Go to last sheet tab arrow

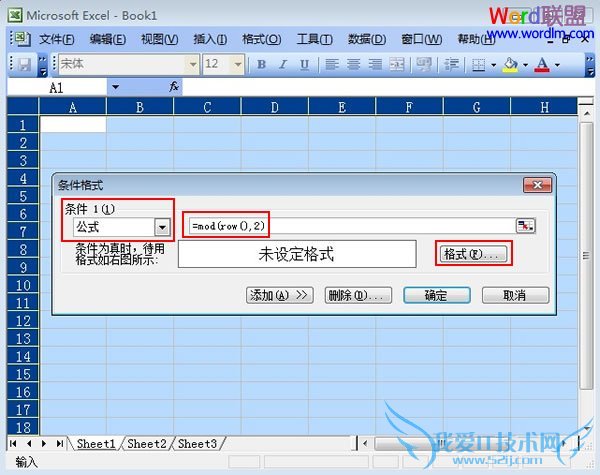click(x=59, y=444)
